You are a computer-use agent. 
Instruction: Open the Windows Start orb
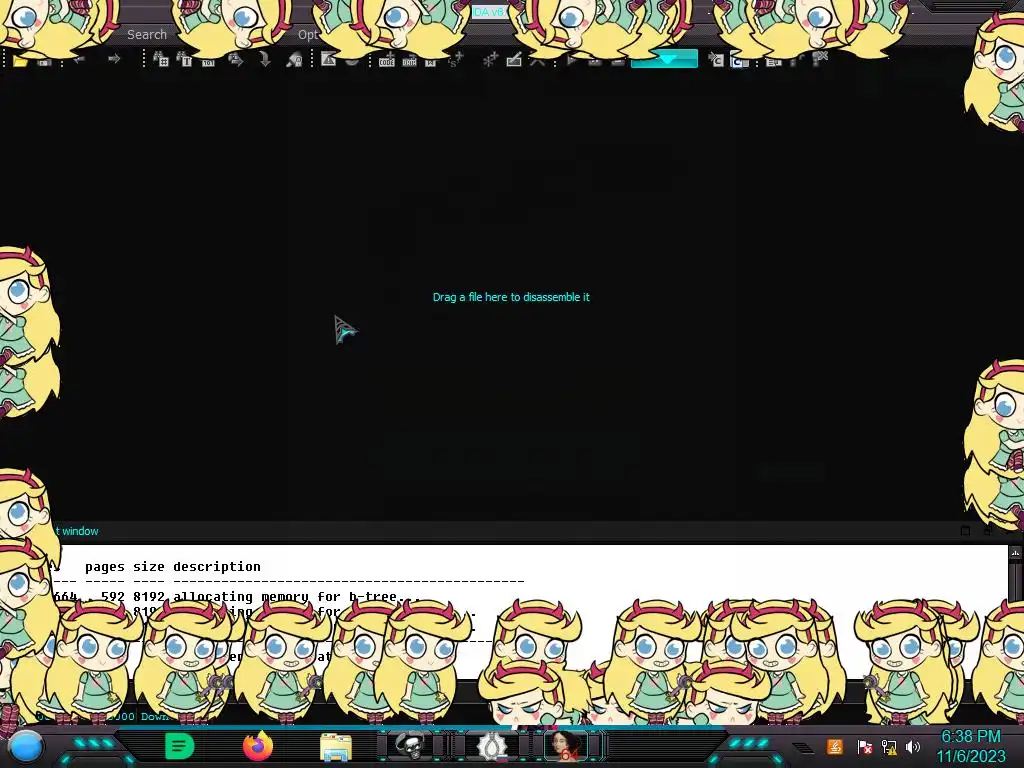[25, 746]
